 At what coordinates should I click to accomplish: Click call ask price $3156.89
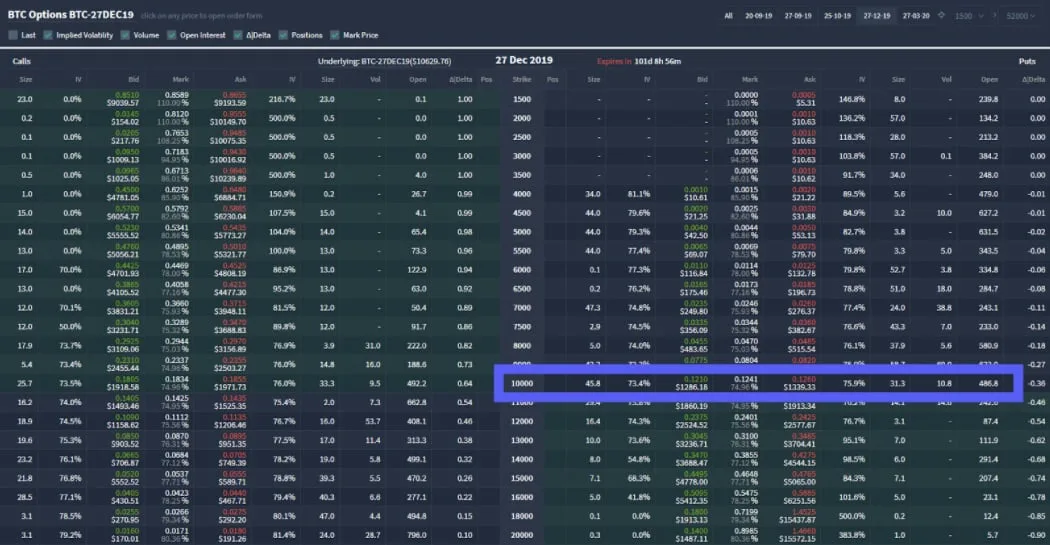coord(230,349)
